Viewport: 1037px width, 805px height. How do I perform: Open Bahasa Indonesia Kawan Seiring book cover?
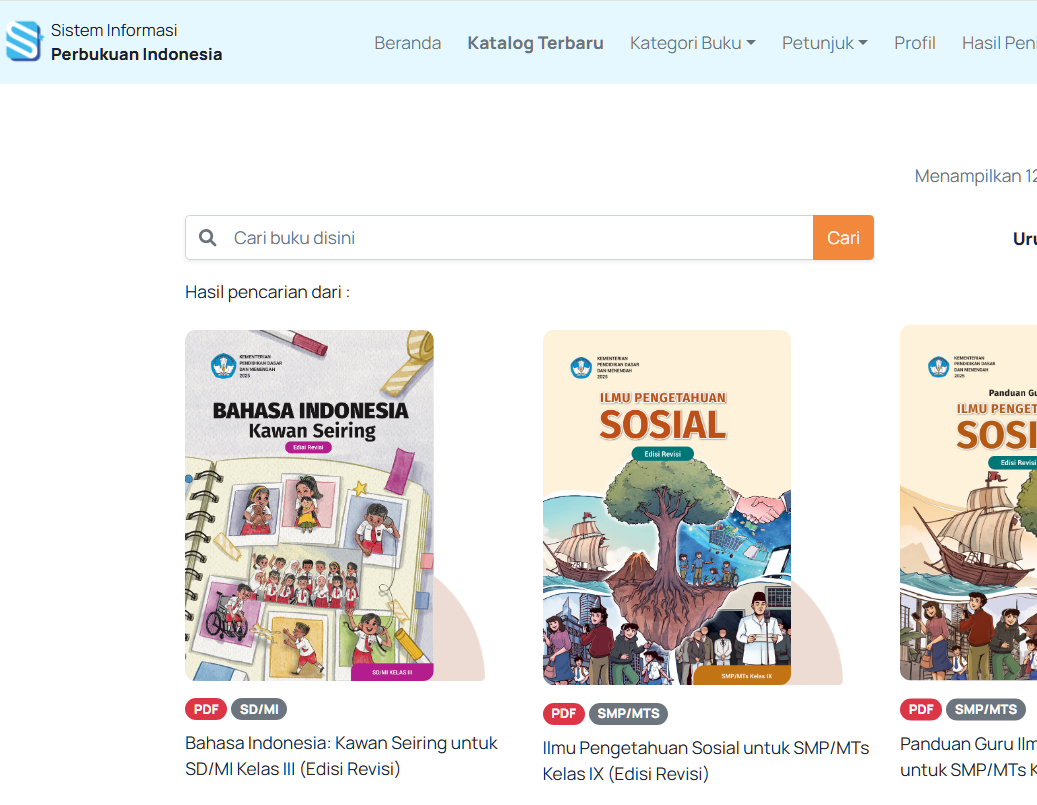[309, 505]
